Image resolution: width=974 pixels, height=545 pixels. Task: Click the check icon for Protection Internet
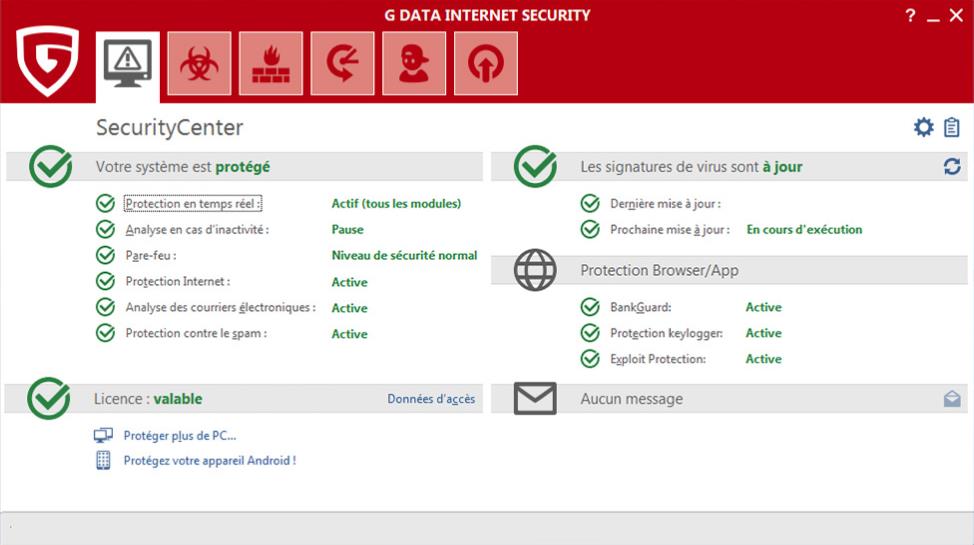coord(106,282)
